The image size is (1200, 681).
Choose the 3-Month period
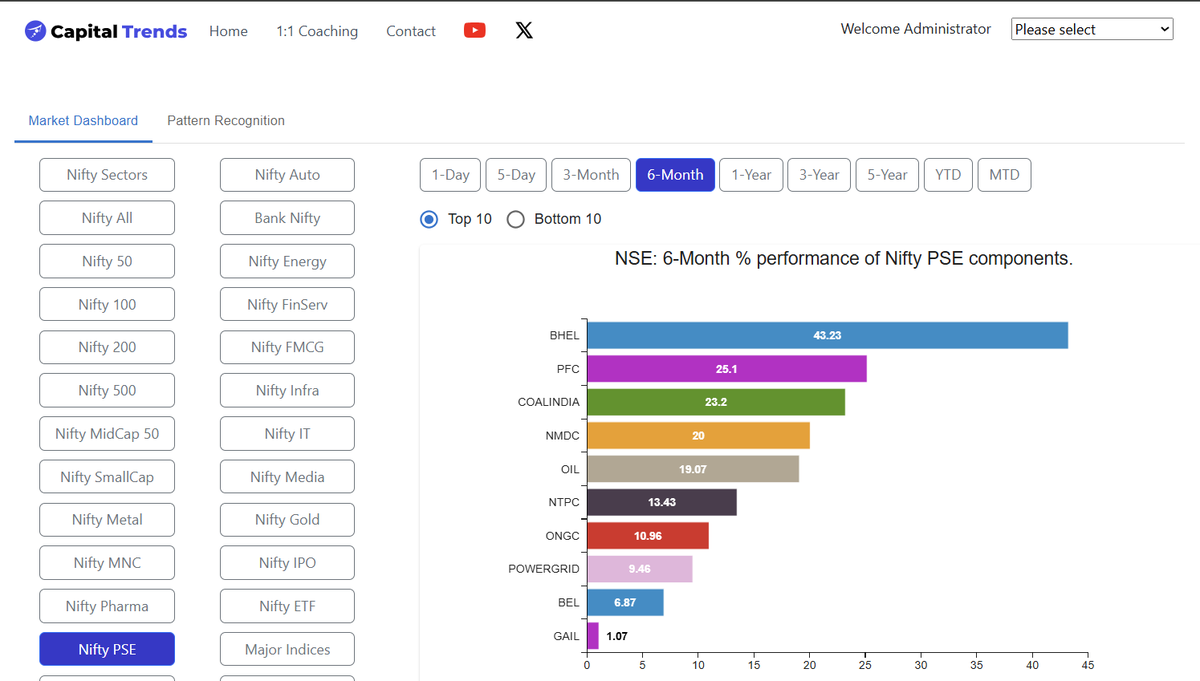591,175
